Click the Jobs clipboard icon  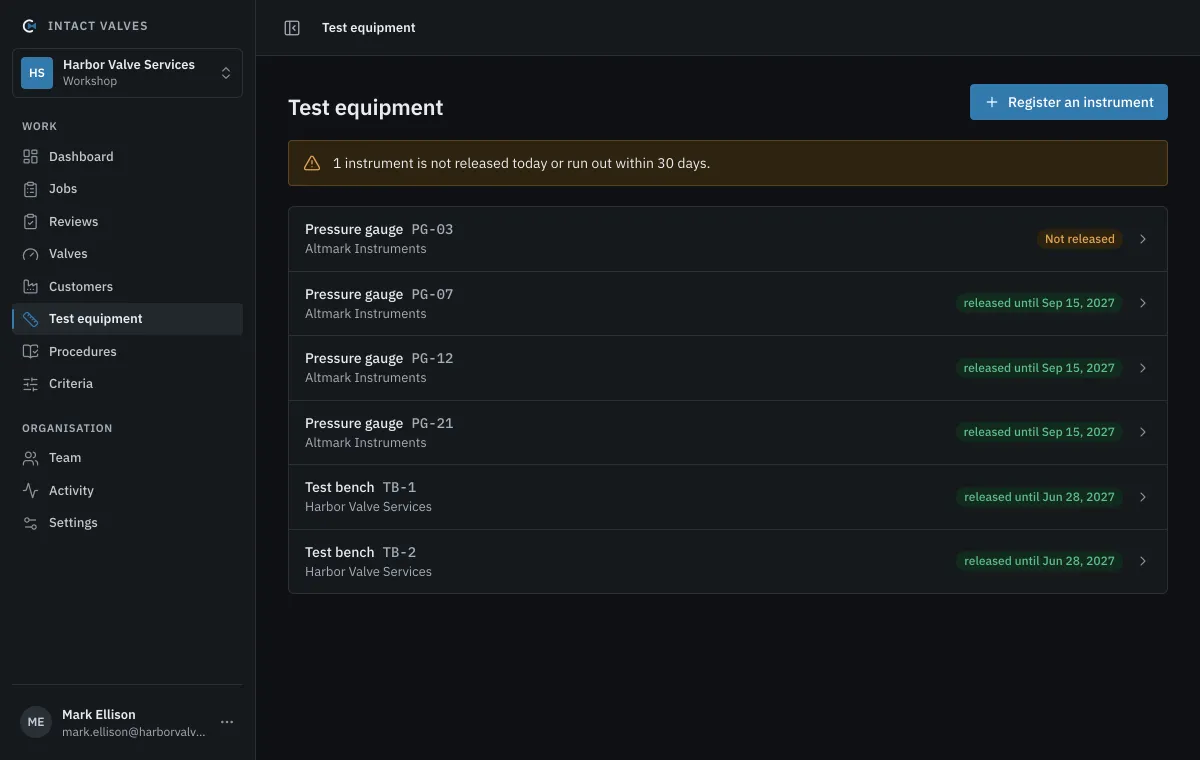pos(30,189)
